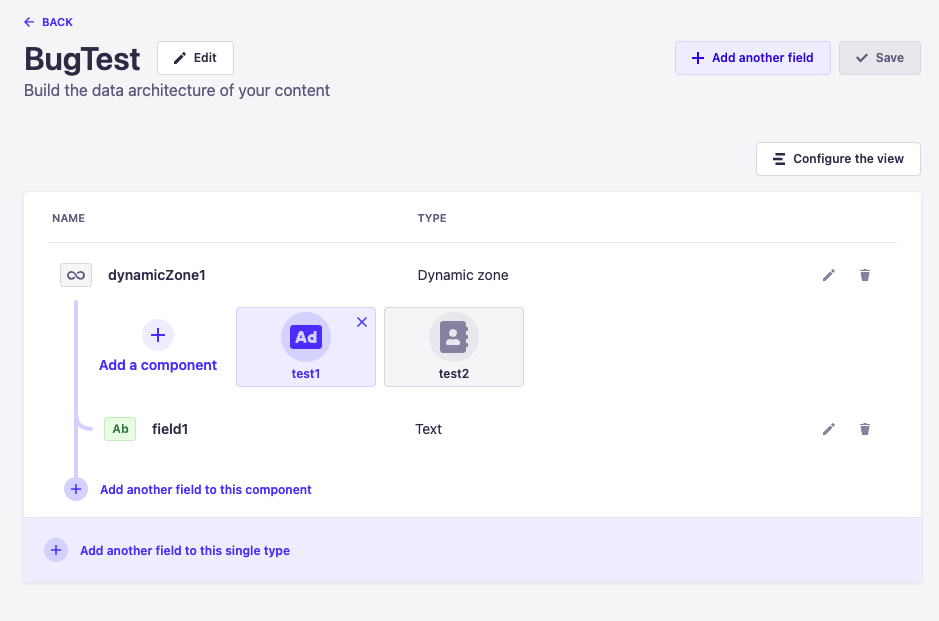Click the Ab text type icon for field1
939x621 pixels.
click(x=120, y=429)
